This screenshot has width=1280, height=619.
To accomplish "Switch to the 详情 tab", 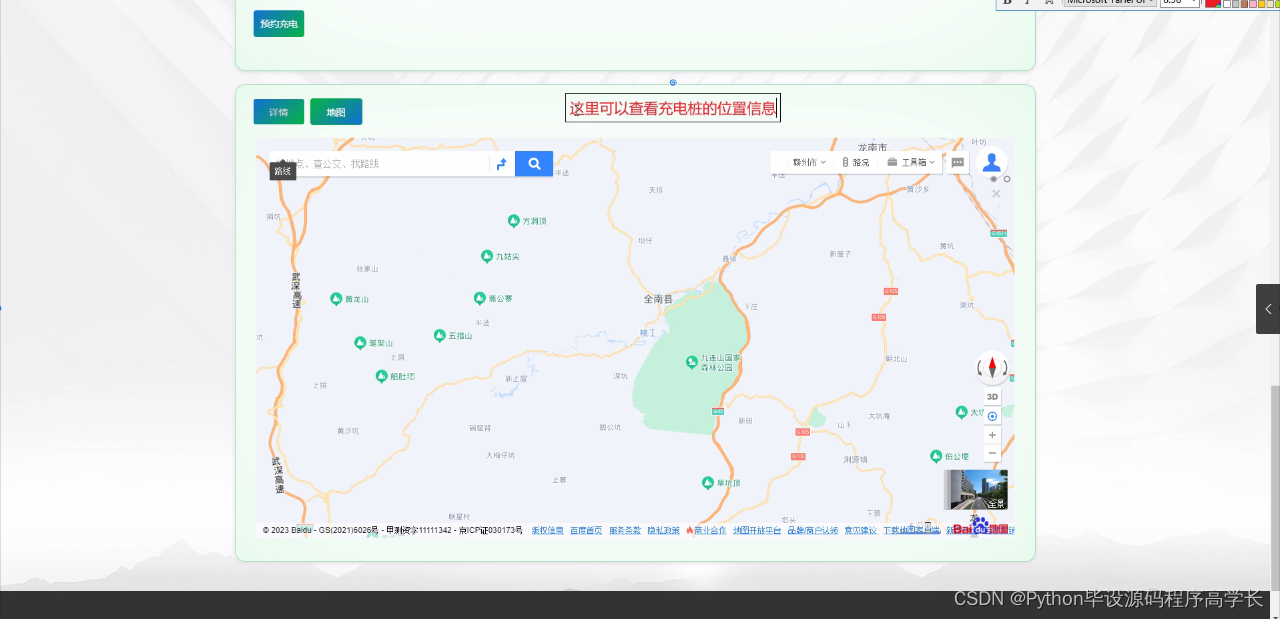I will point(278,111).
